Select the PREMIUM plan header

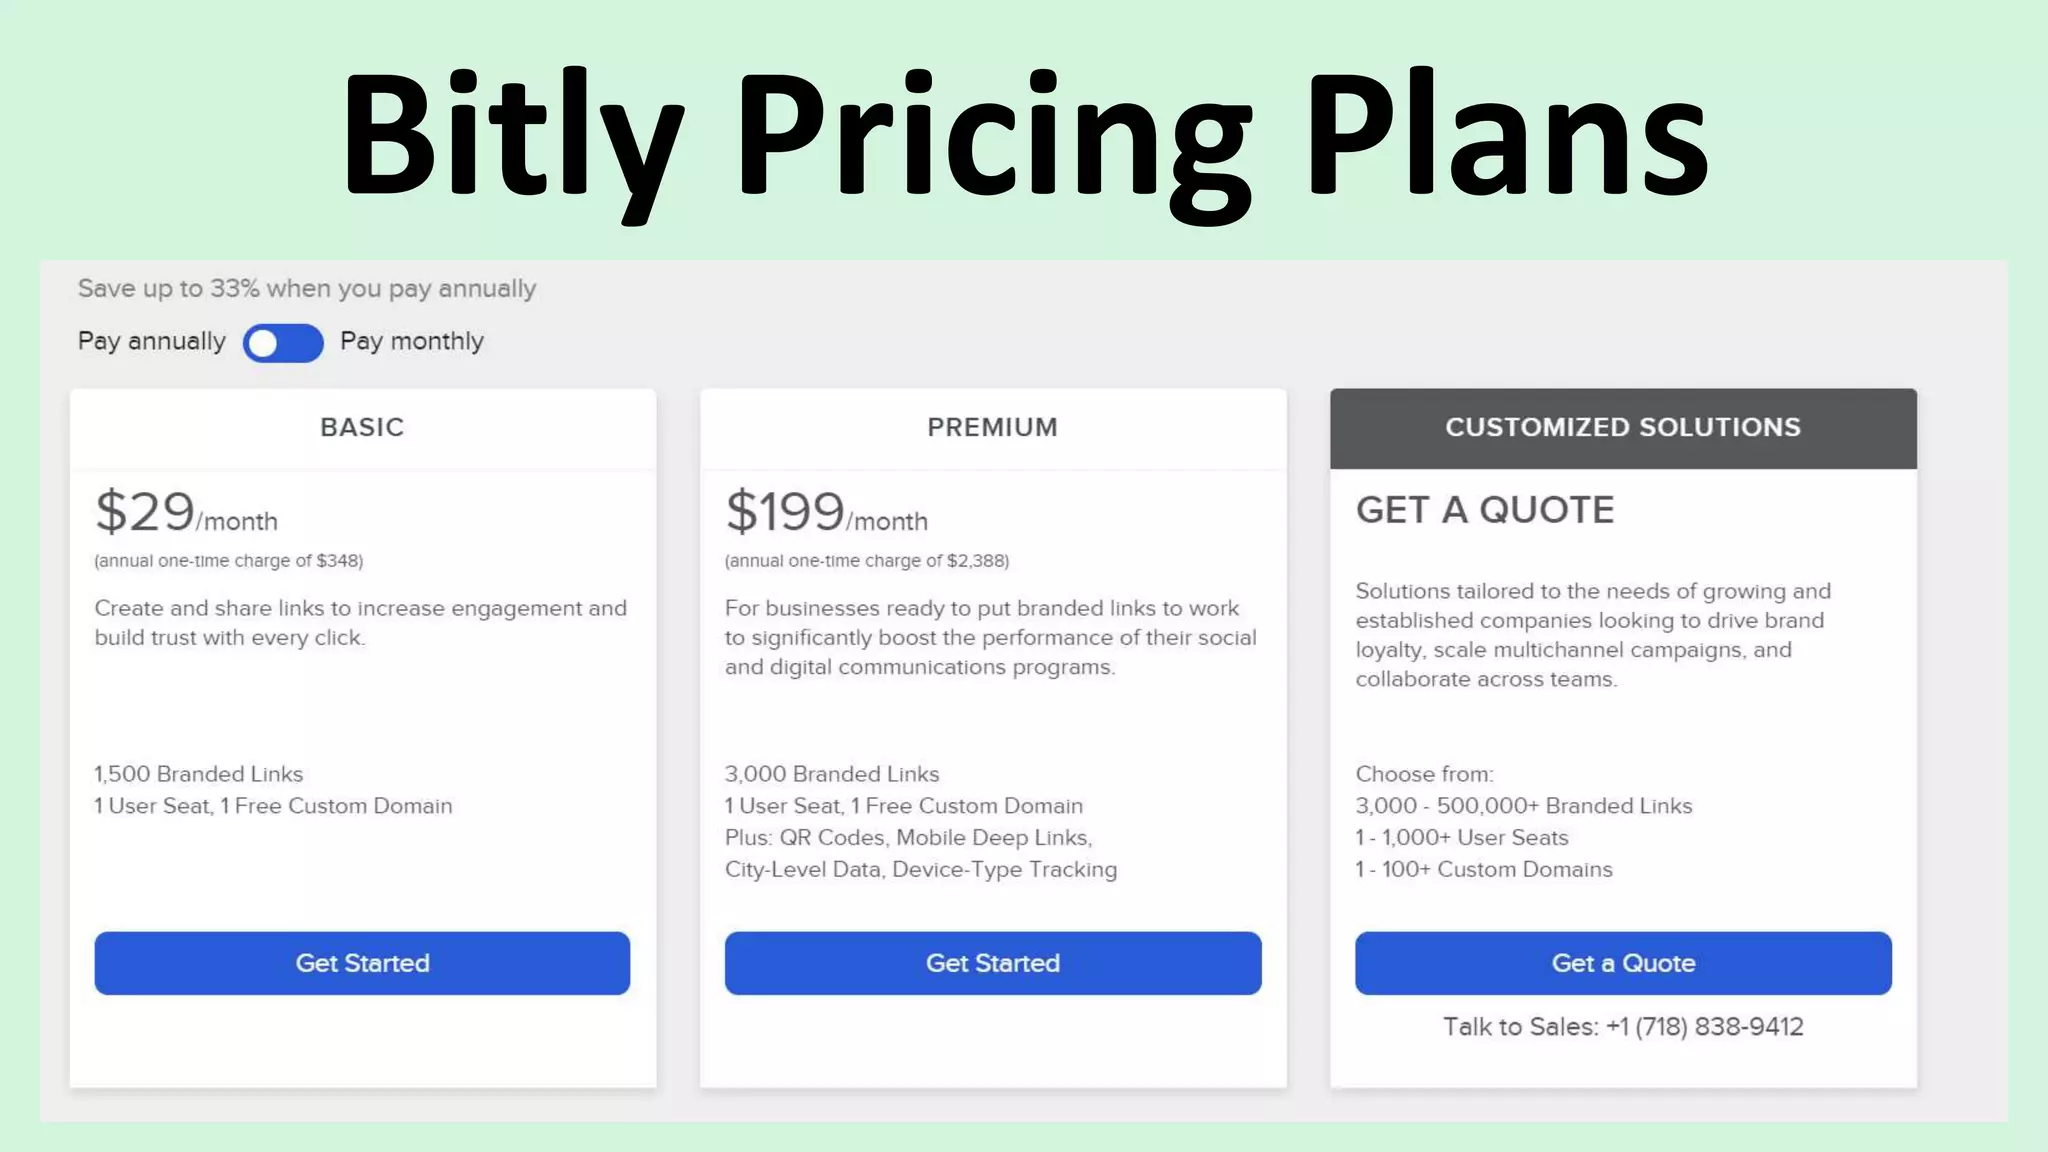(992, 428)
